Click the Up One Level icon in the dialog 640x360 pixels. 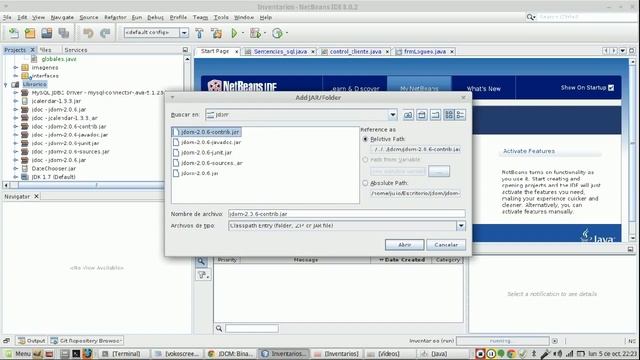pyautogui.click(x=408, y=115)
